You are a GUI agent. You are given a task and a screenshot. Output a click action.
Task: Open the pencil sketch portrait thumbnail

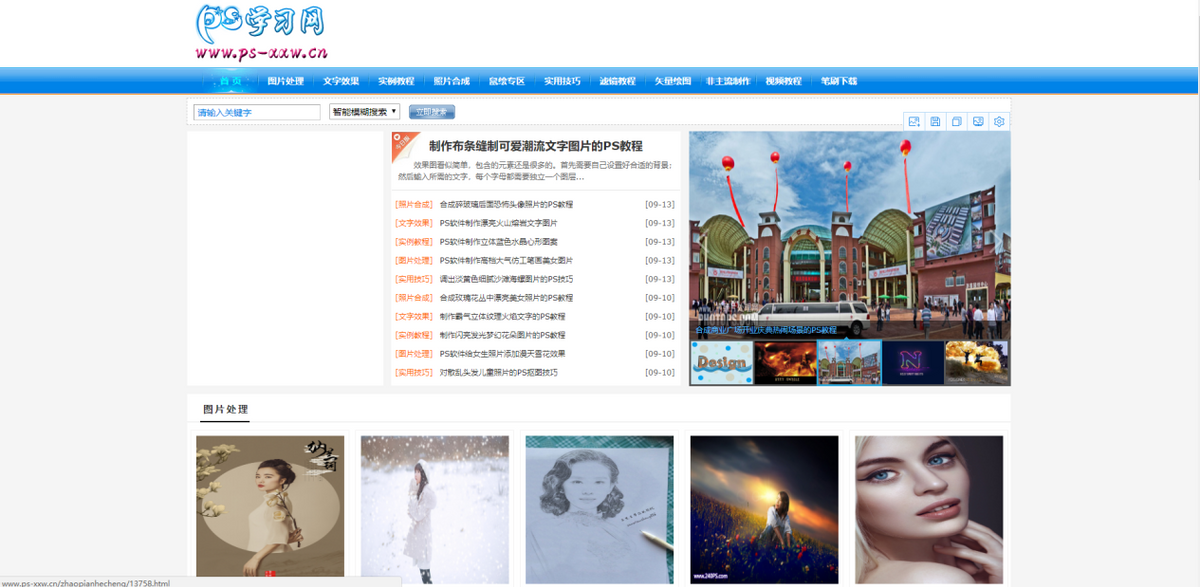600,509
